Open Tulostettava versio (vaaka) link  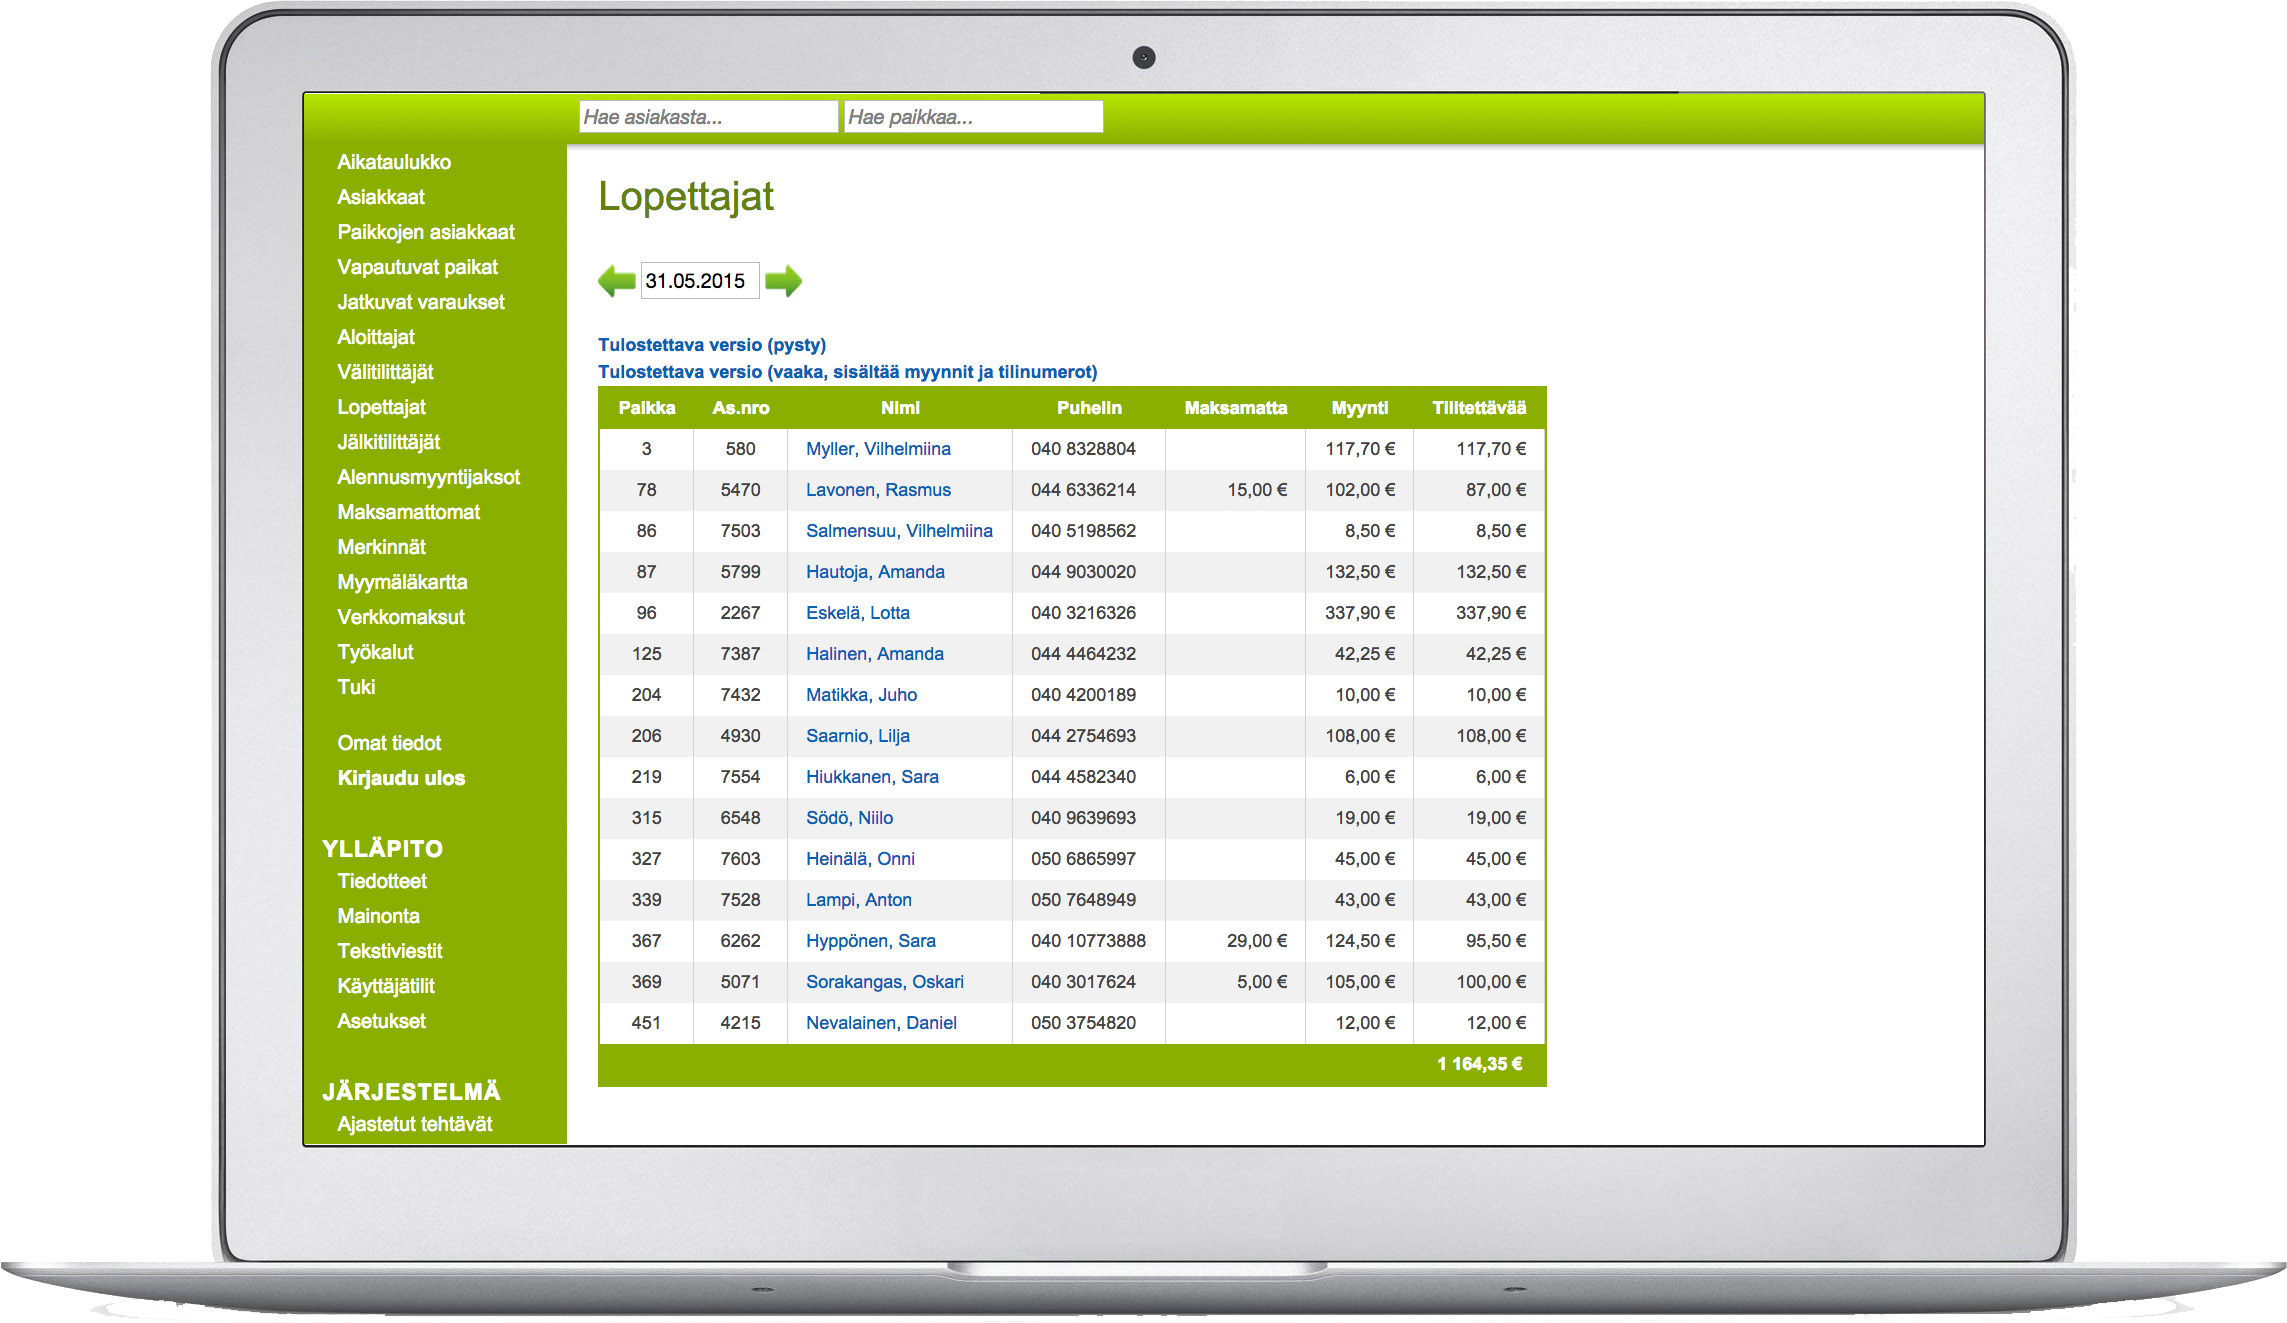tap(848, 372)
